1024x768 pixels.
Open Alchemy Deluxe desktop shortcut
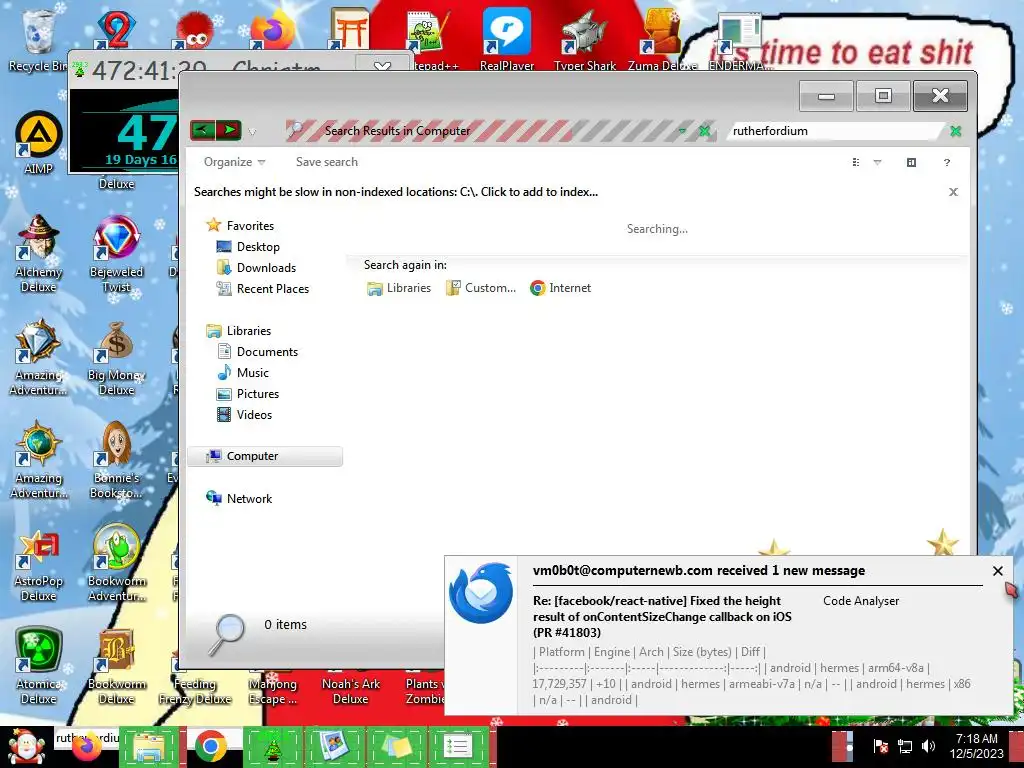(x=39, y=253)
